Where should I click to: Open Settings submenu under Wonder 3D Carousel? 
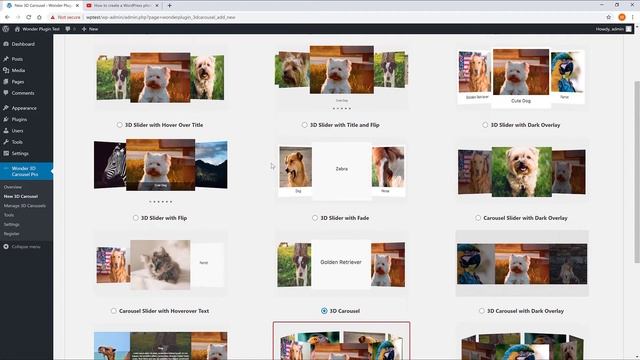(11, 224)
